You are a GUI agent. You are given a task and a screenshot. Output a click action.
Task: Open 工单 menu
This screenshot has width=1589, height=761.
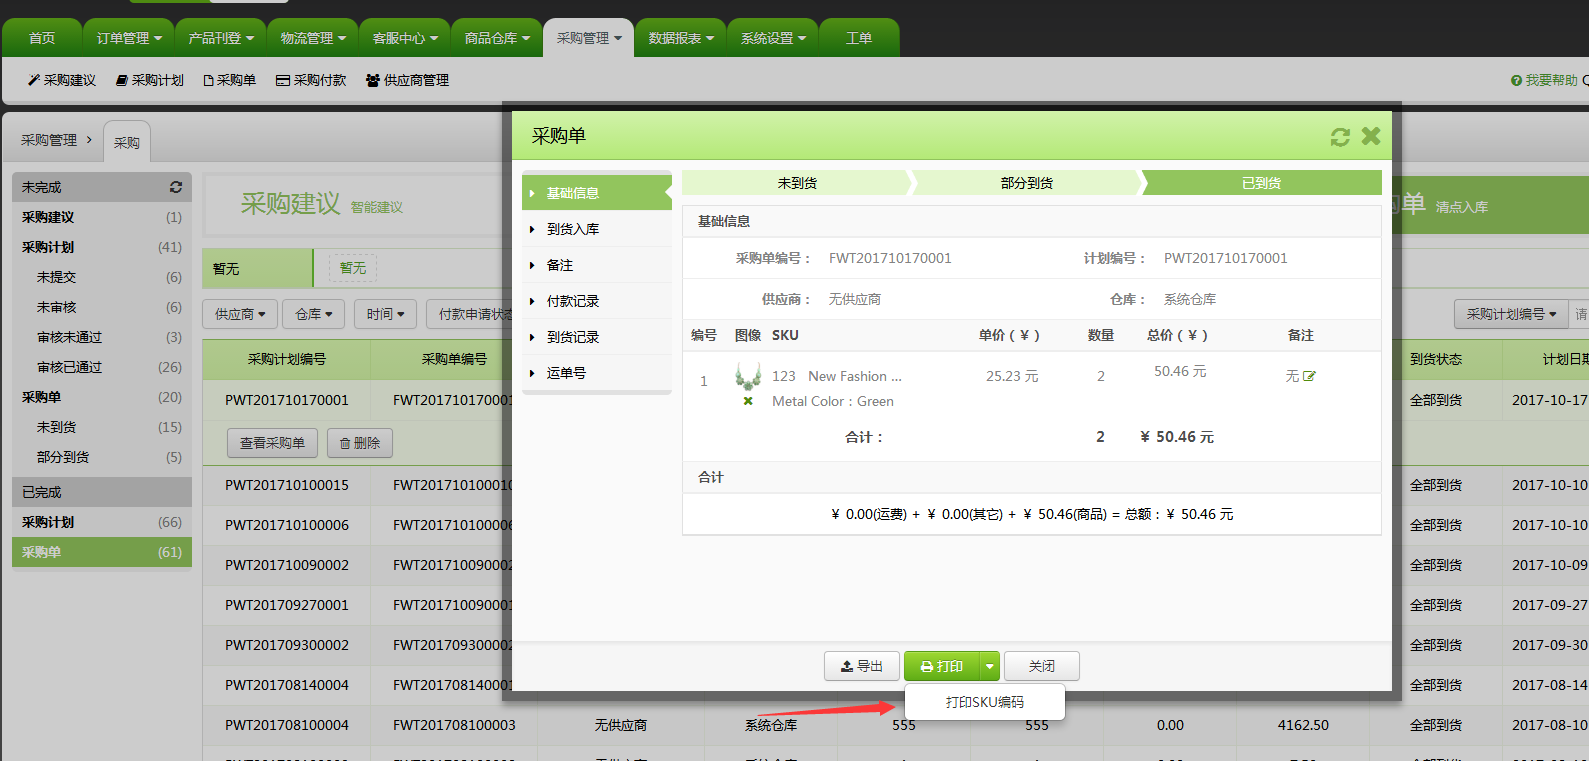click(859, 38)
